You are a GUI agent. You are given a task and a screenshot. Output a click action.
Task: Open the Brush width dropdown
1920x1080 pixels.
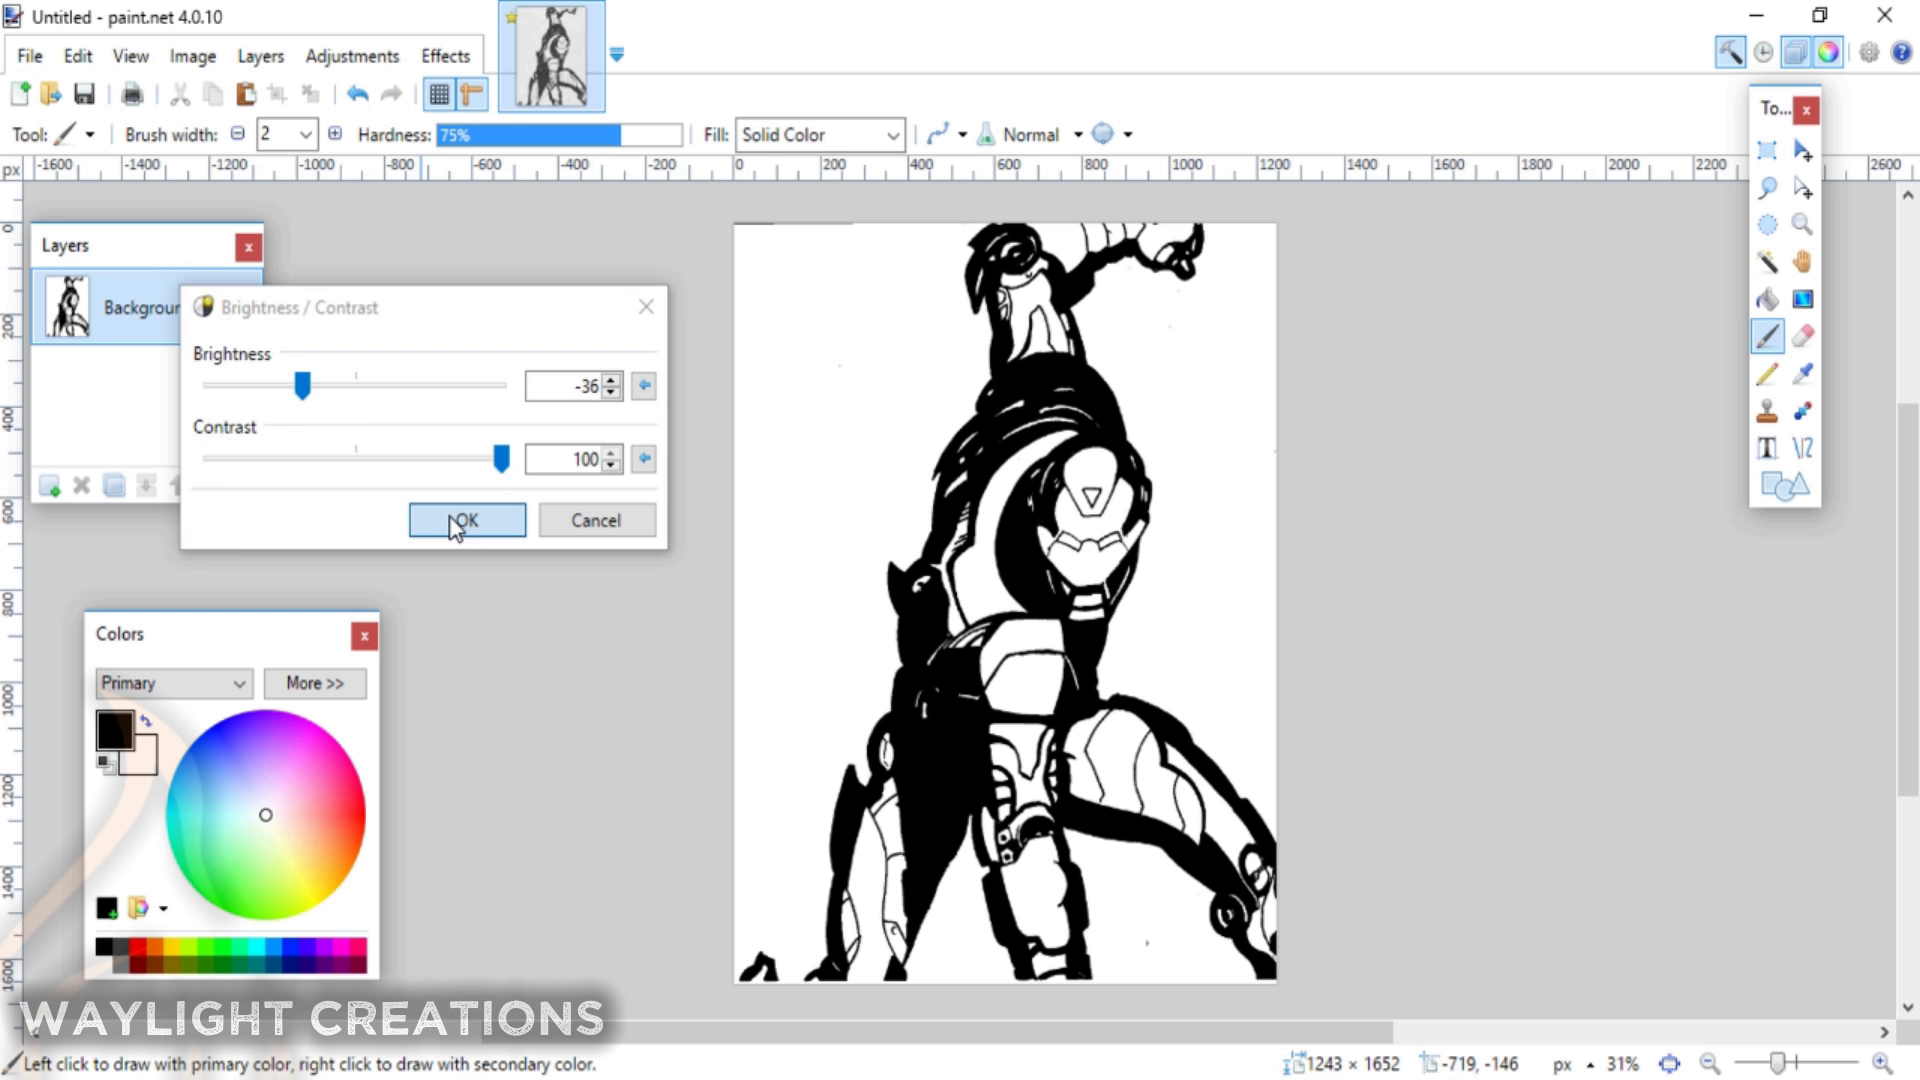tap(306, 134)
